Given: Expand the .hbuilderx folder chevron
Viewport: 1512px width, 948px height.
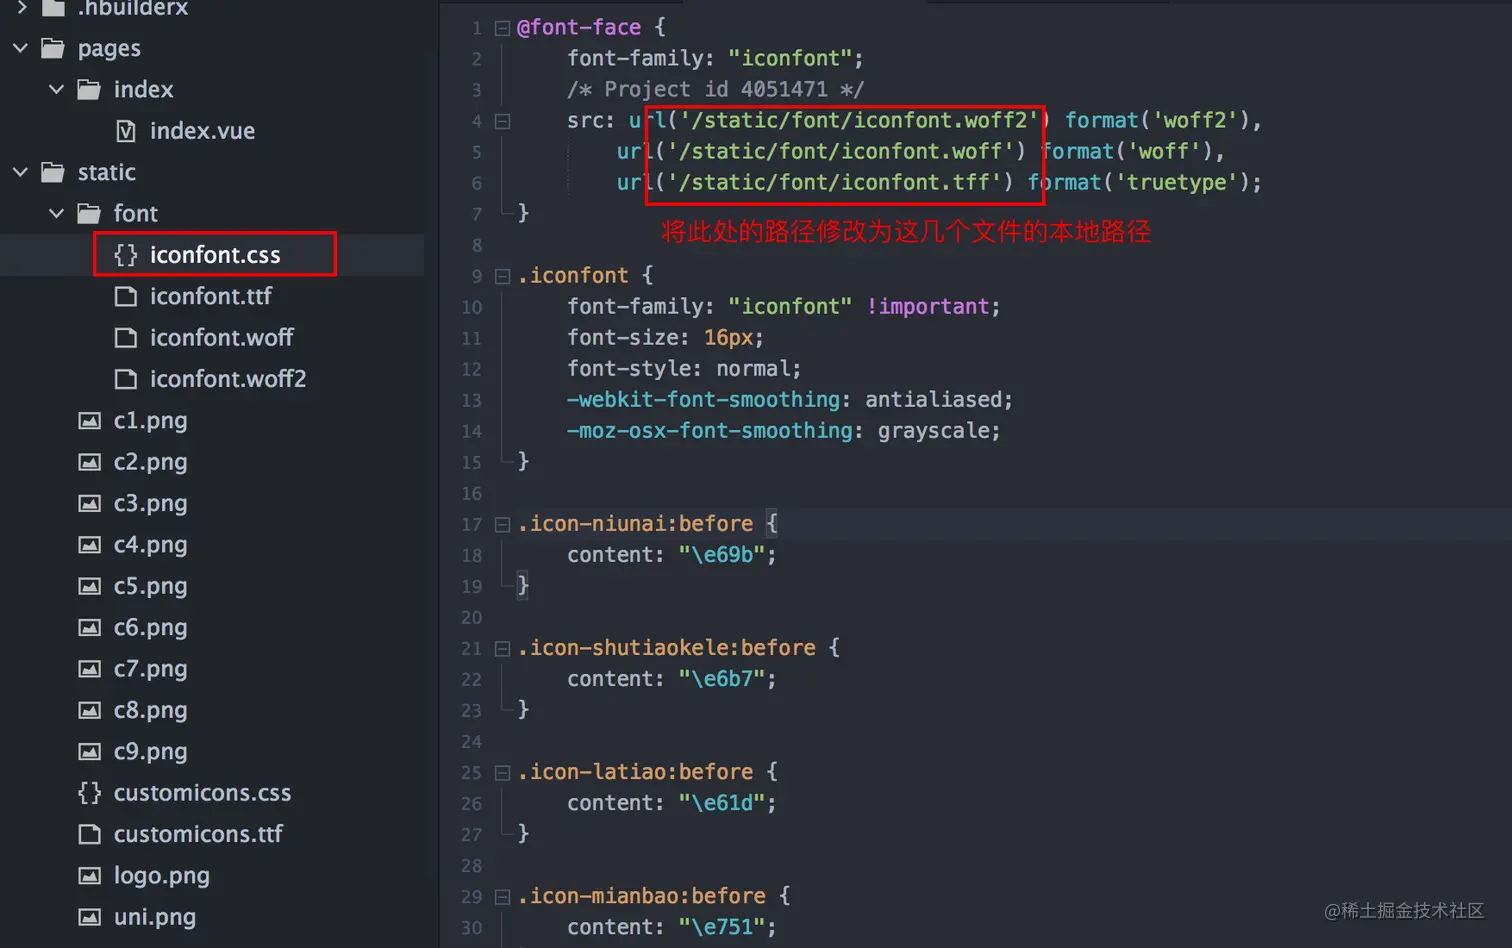Looking at the screenshot, I should tap(21, 7).
